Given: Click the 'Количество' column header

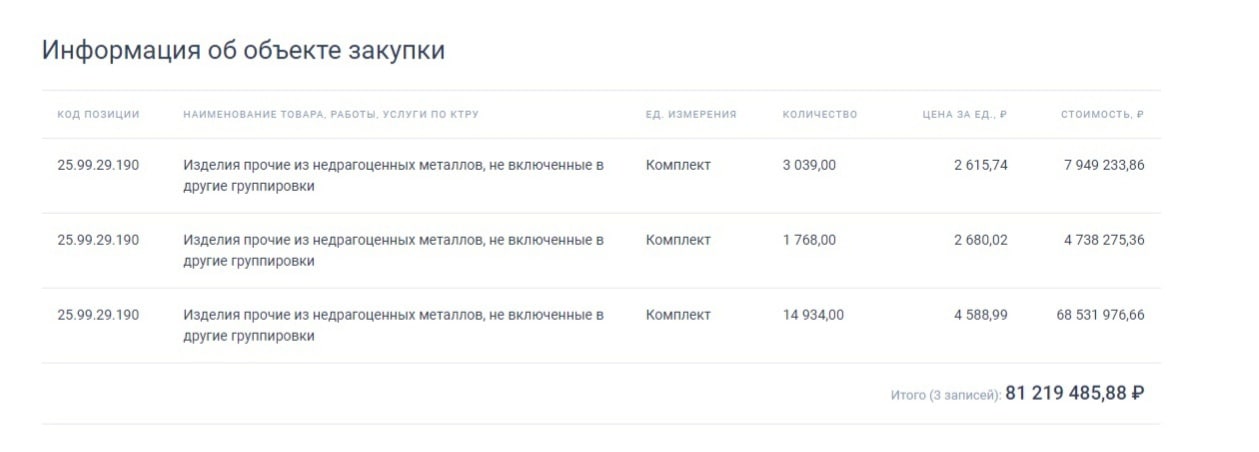Looking at the screenshot, I should click(x=820, y=114).
